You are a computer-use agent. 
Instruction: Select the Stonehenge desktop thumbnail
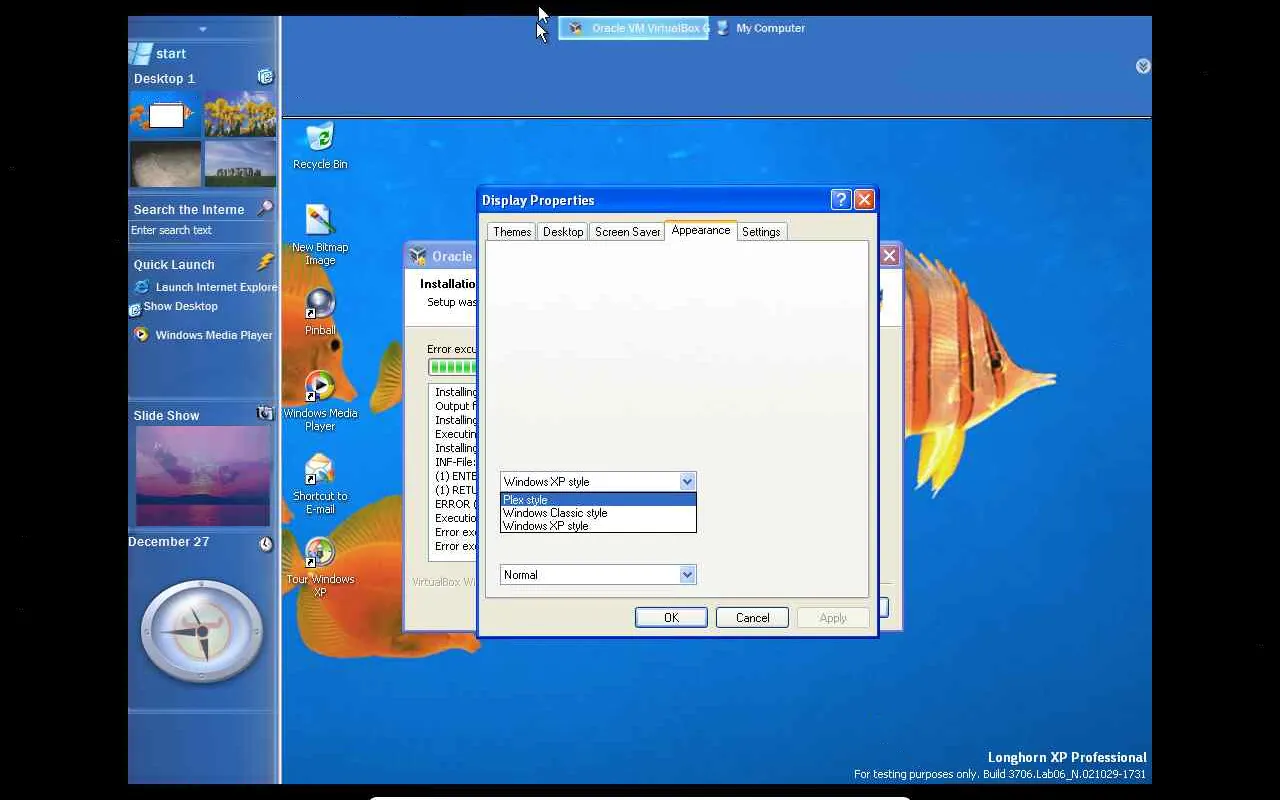(x=240, y=163)
